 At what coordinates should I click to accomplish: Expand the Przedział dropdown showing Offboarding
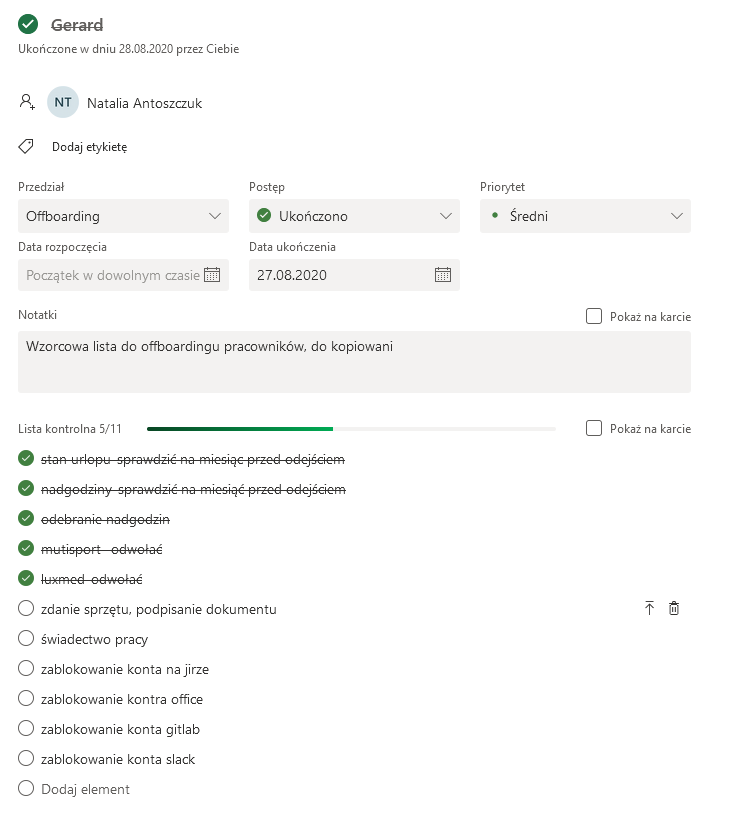(x=123, y=216)
